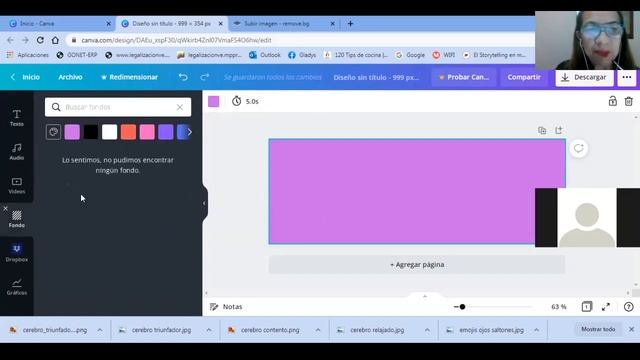Click the Buscar fondos search field
Viewport: 640px width, 360px height.
pos(118,107)
